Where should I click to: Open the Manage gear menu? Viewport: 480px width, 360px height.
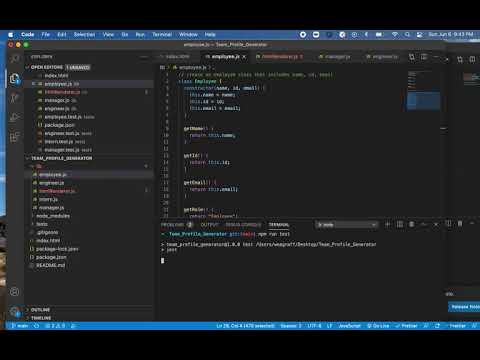pos(15,312)
